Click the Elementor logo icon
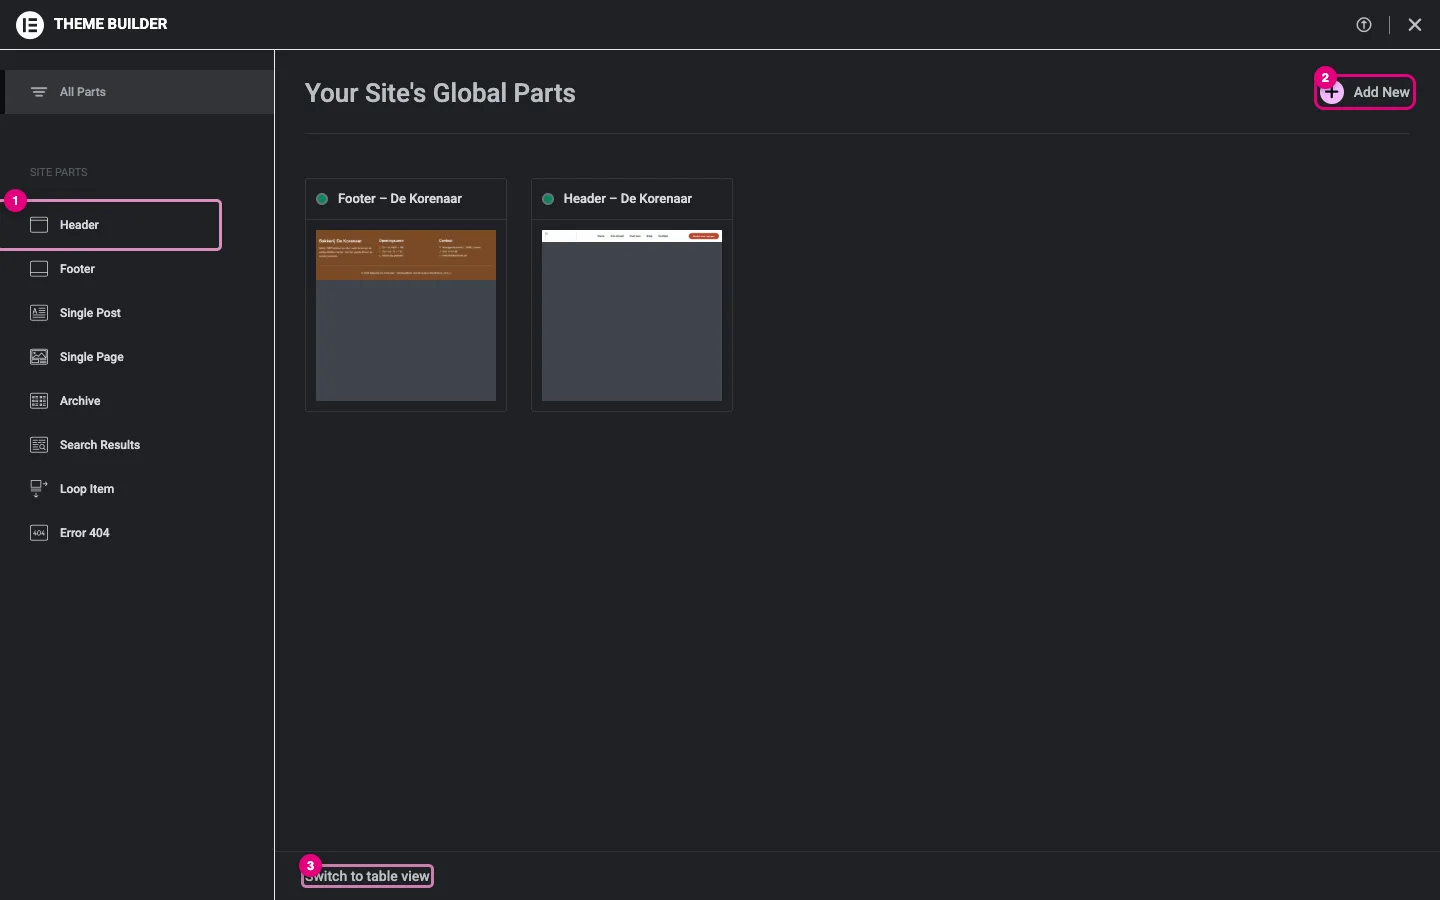 pyautogui.click(x=30, y=24)
